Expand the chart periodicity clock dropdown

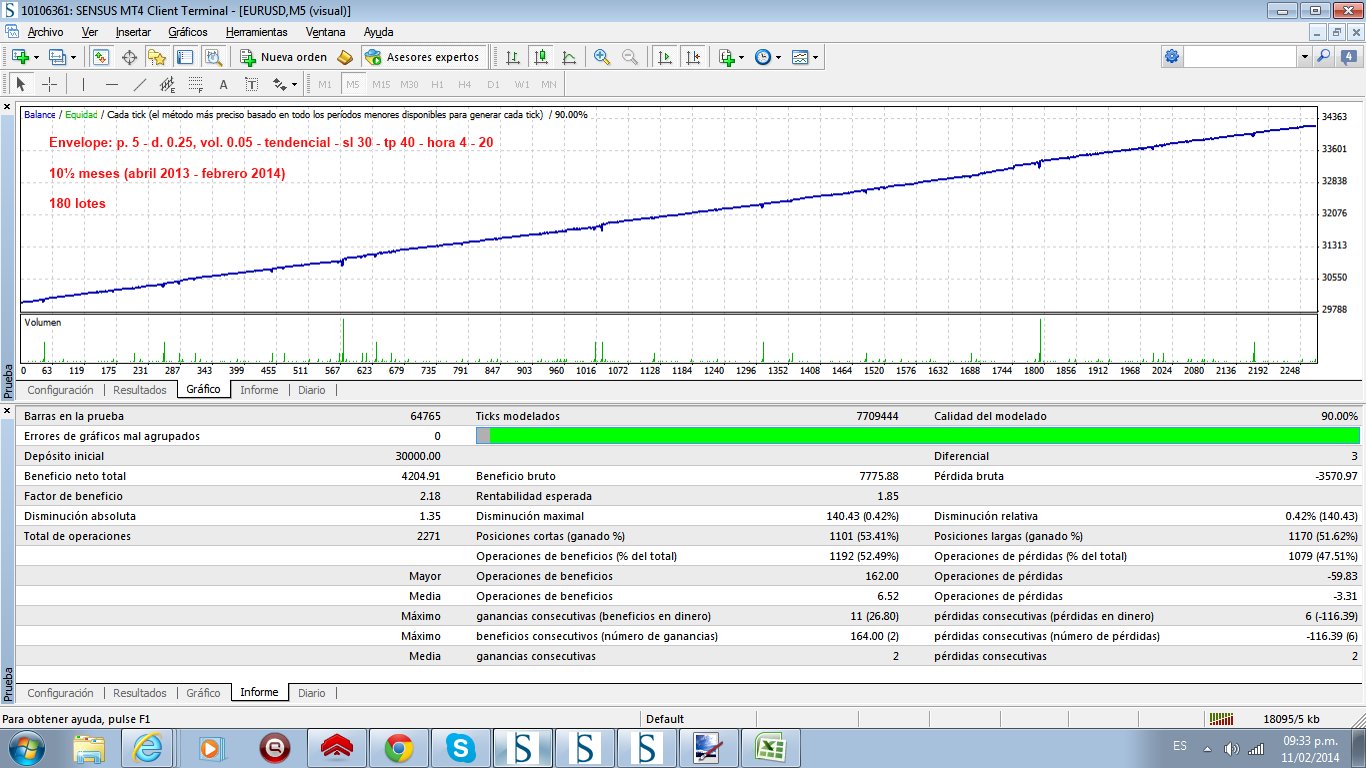779,57
